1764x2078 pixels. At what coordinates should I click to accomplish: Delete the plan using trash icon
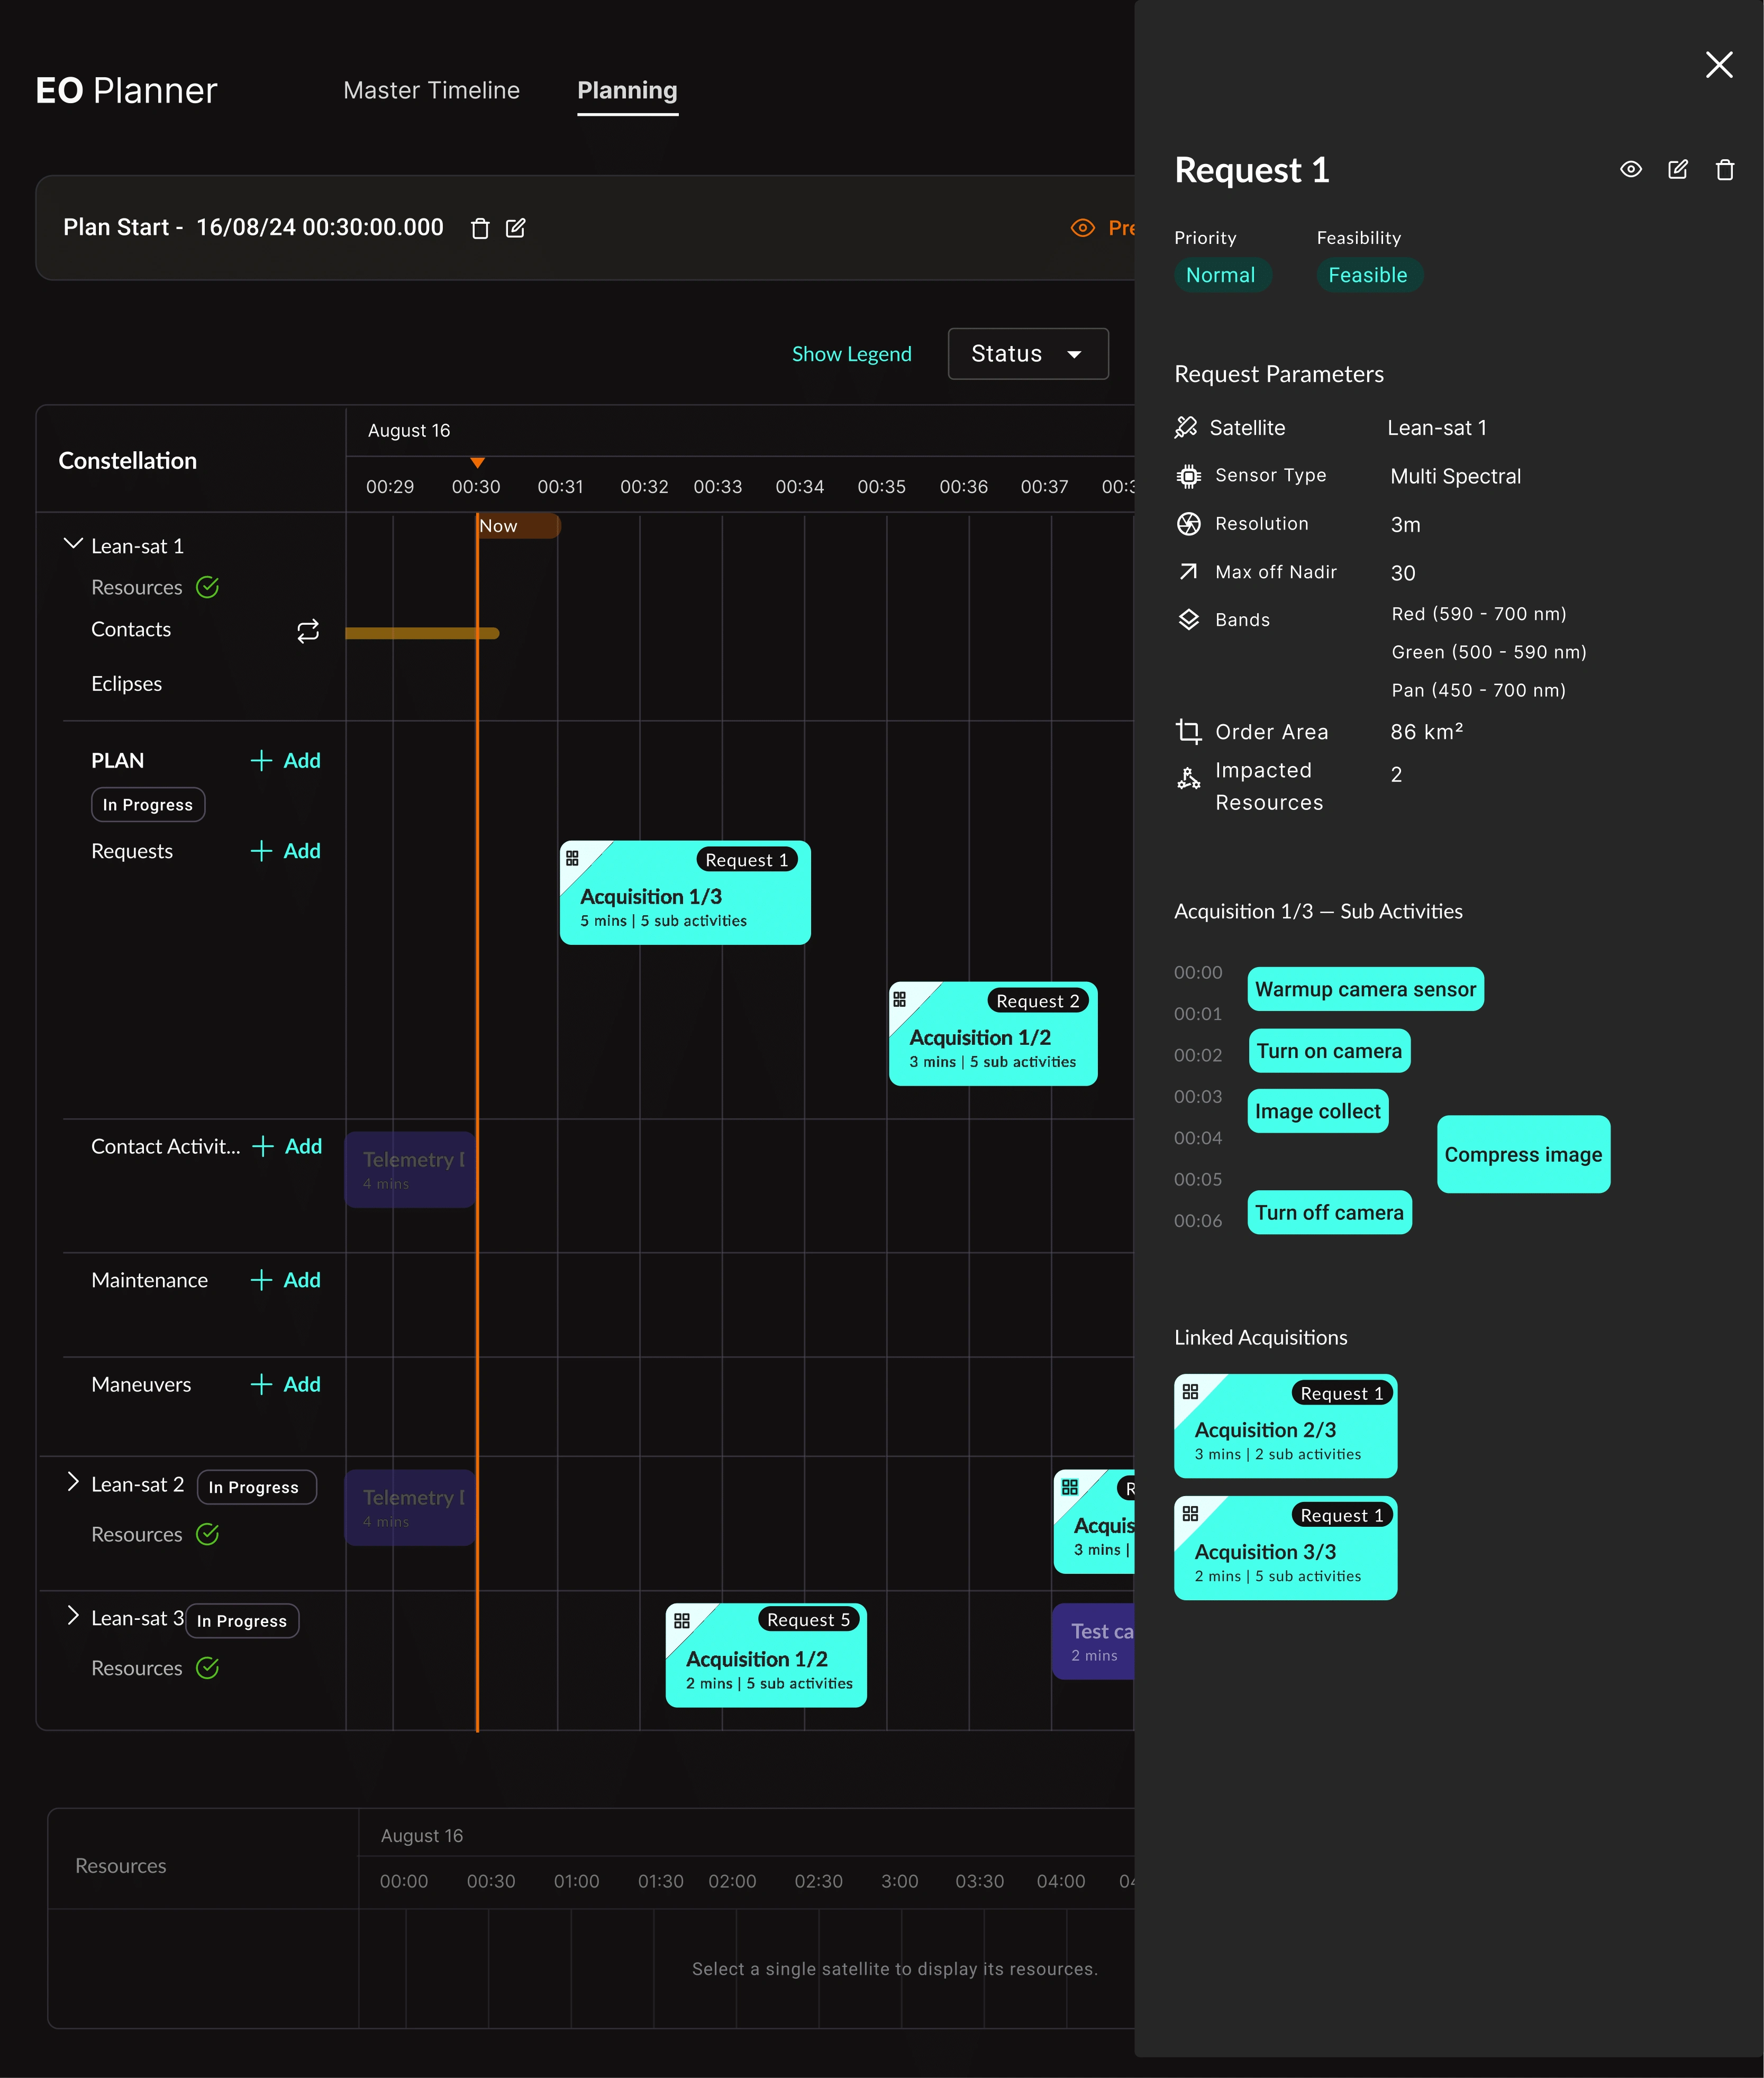coord(480,228)
